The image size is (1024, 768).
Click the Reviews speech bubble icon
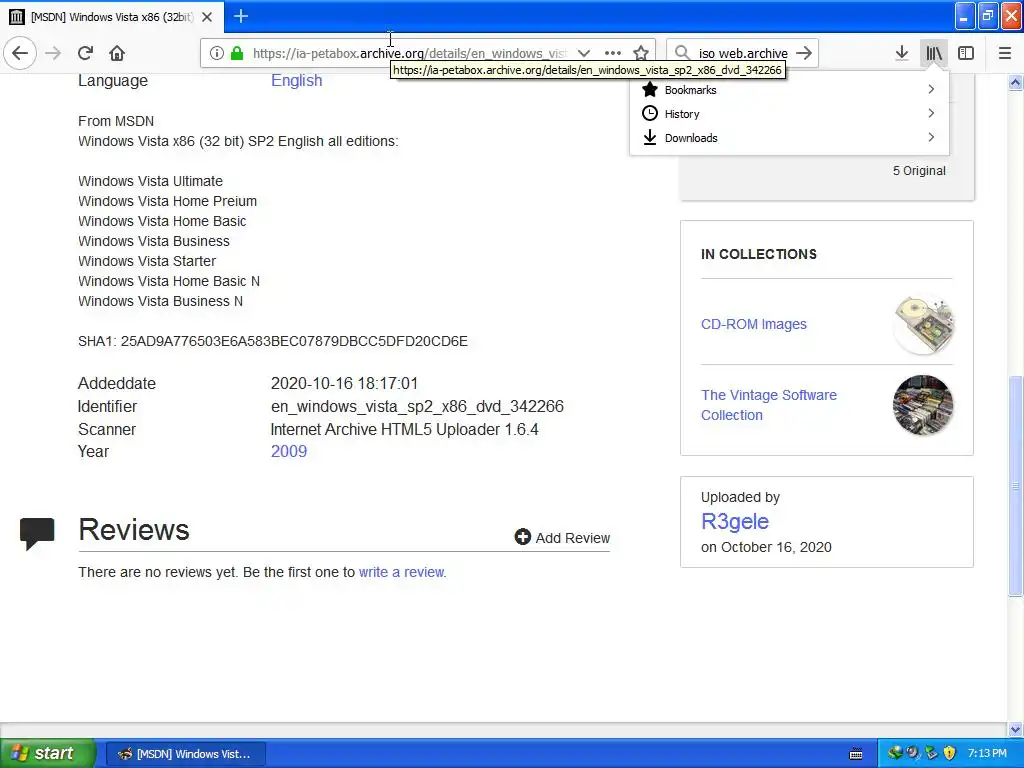37,533
